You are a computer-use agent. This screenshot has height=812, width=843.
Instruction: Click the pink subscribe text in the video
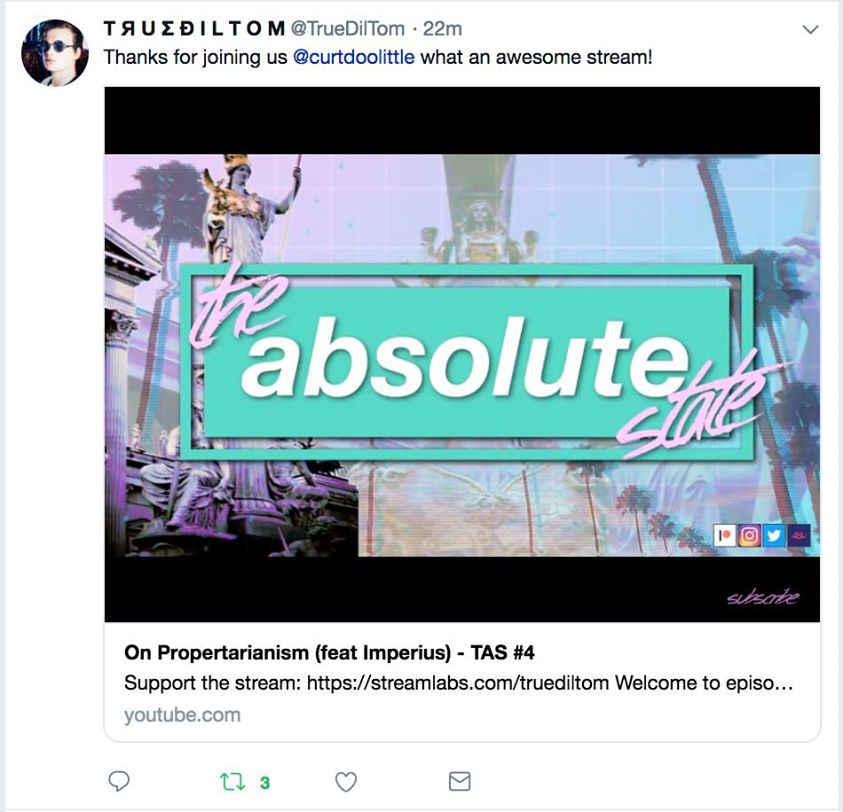coord(763,597)
